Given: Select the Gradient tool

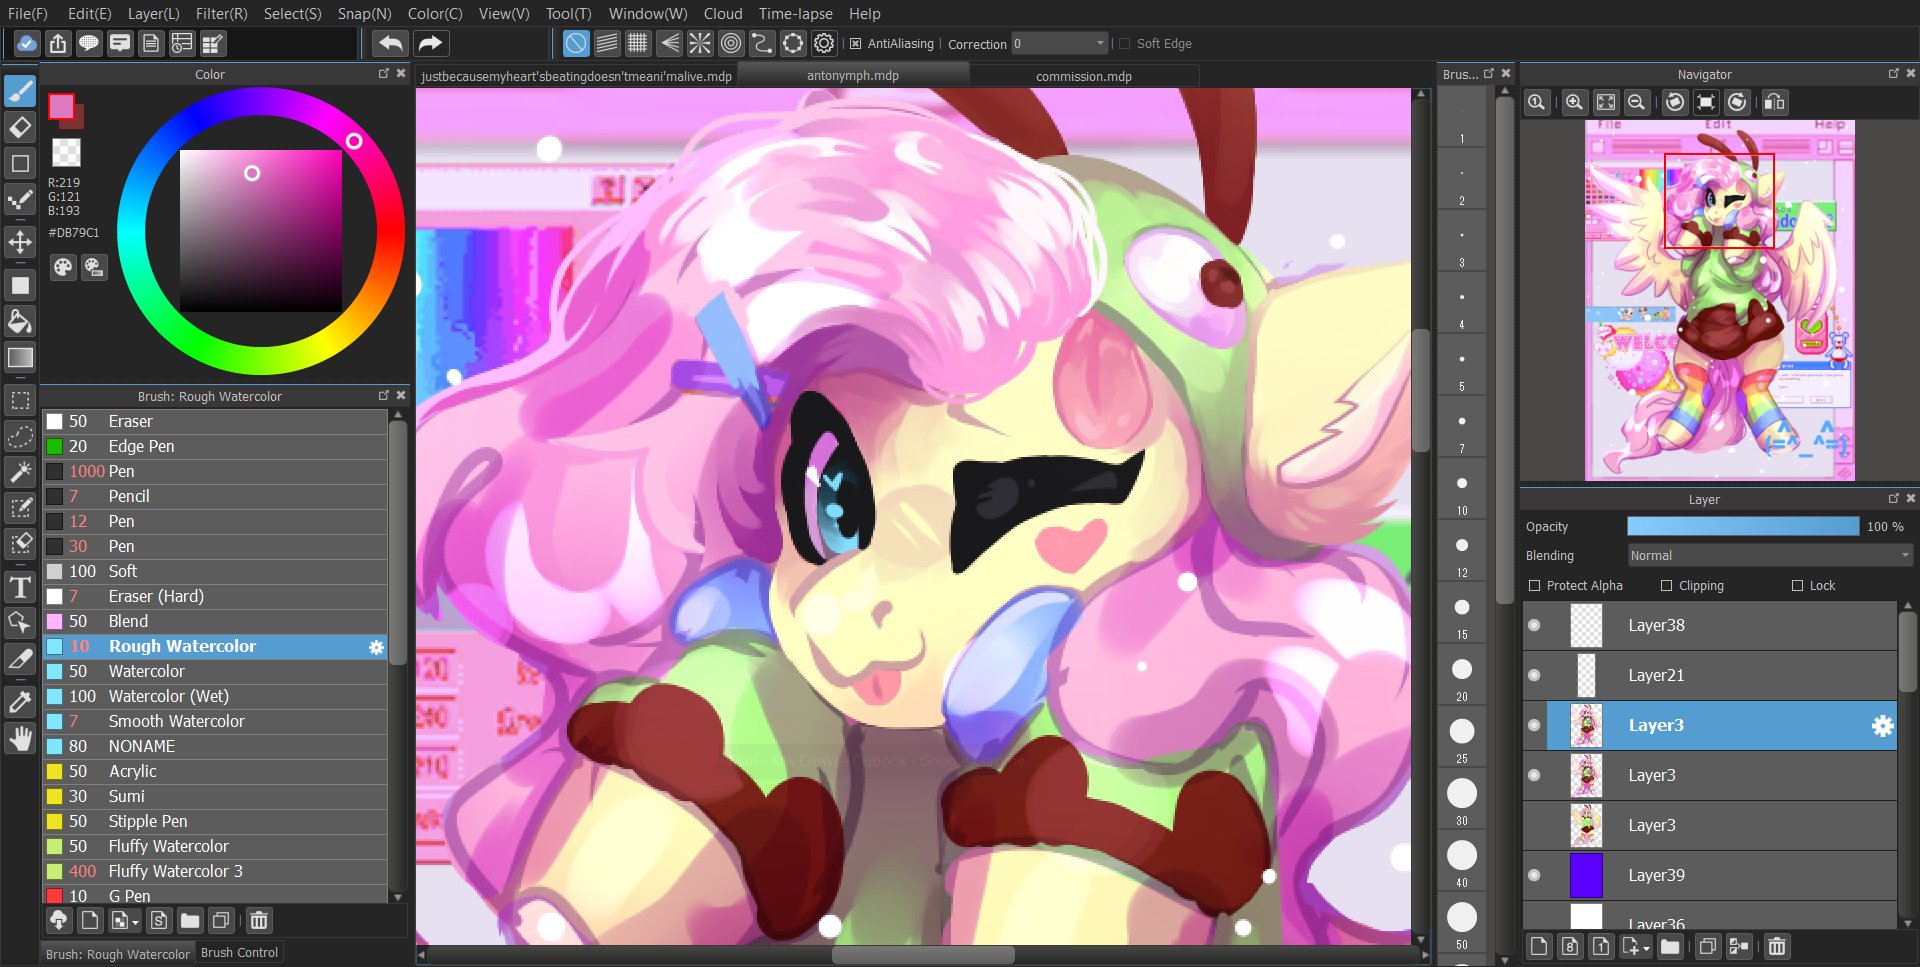Looking at the screenshot, I should click(x=20, y=357).
